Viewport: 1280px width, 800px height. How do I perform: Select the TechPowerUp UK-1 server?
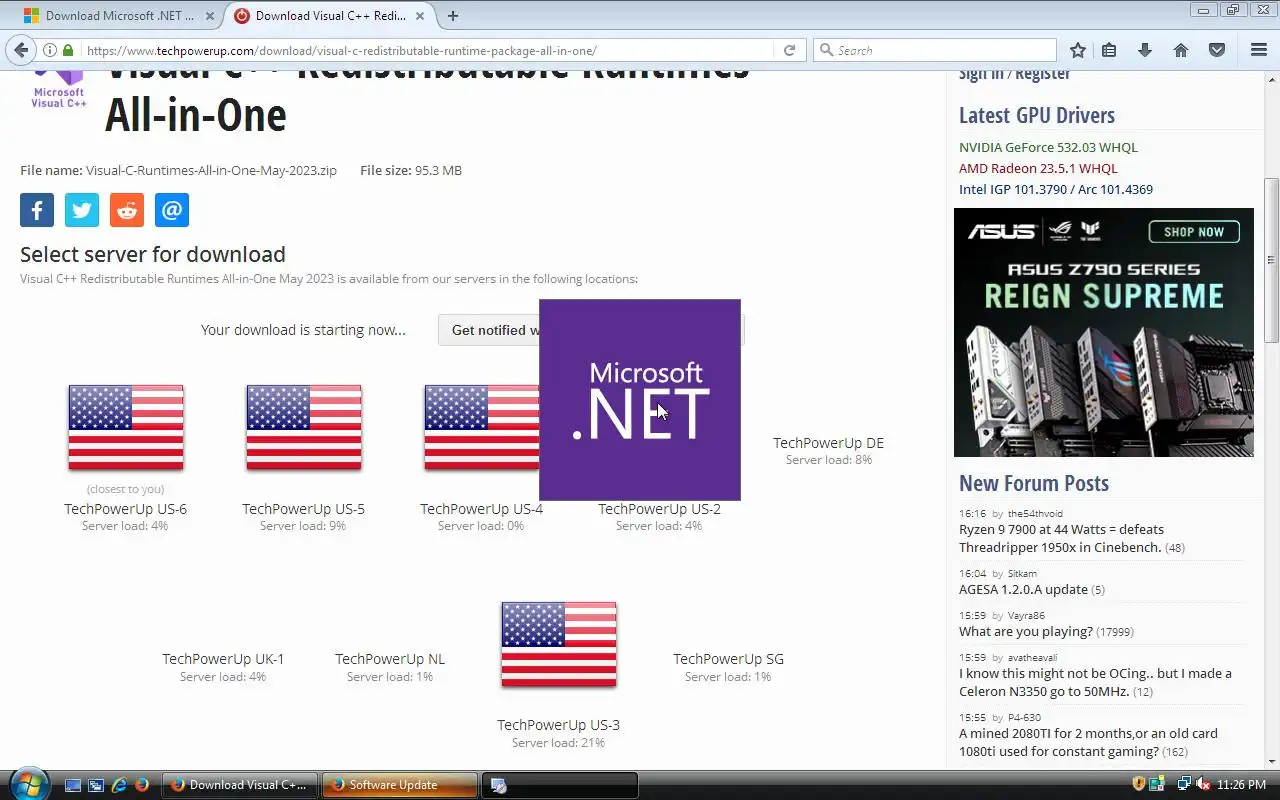223,659
